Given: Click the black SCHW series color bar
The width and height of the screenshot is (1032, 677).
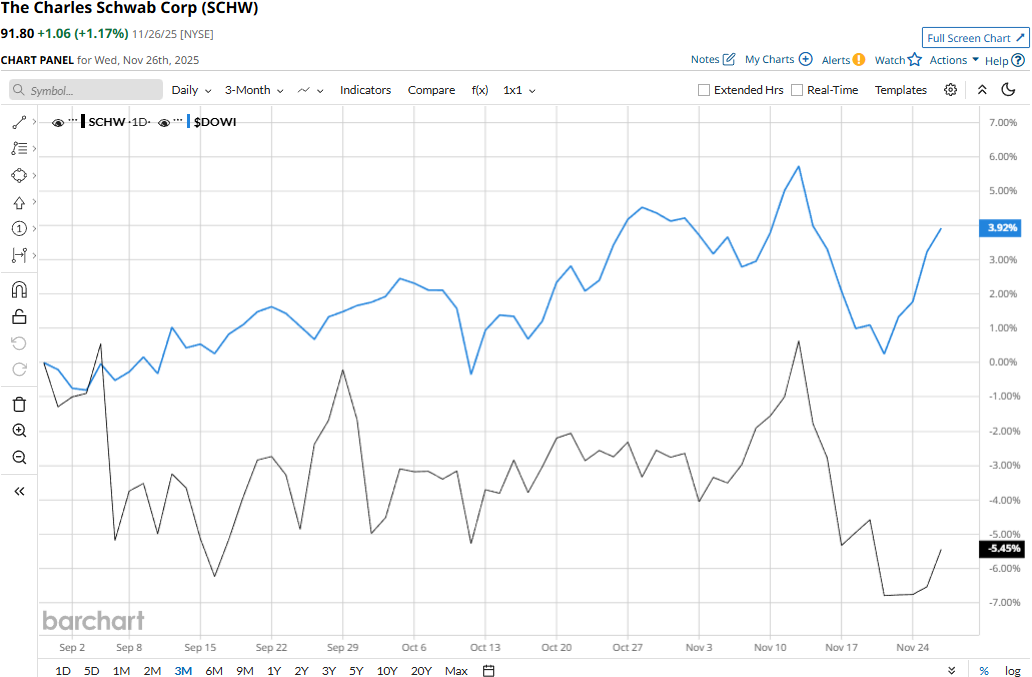Looking at the screenshot, I should (83, 122).
